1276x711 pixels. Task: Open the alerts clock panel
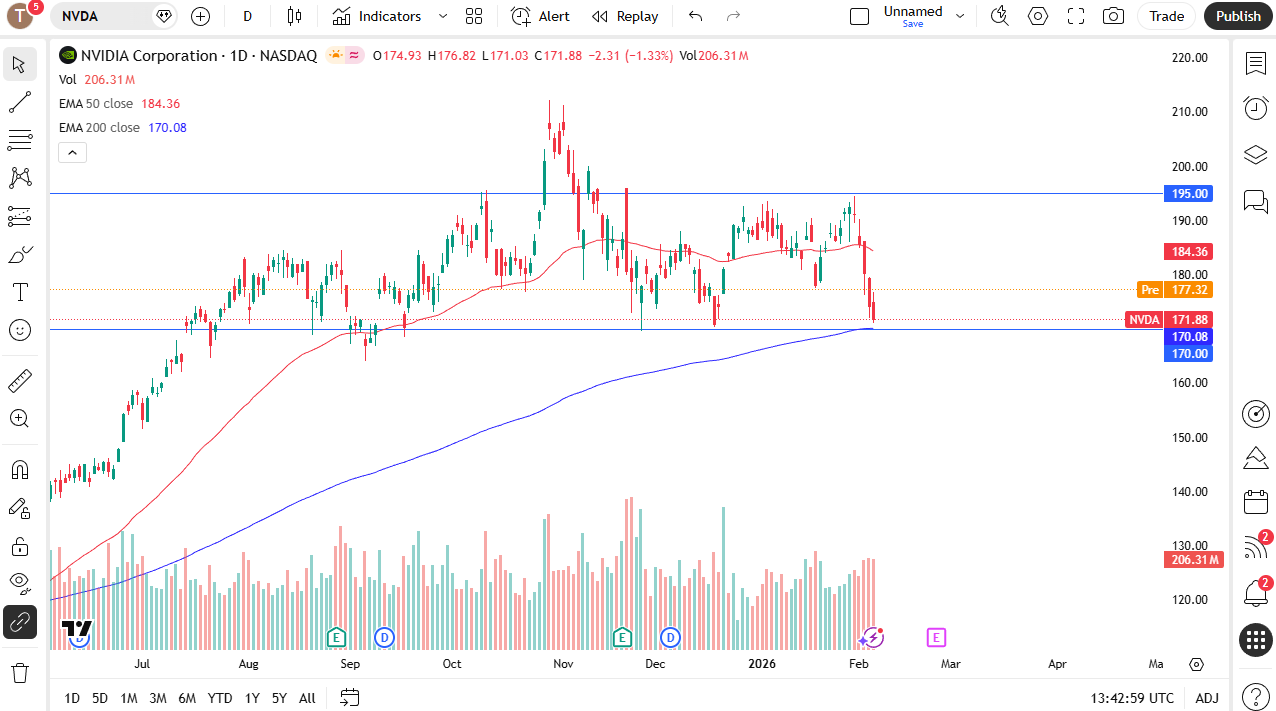tap(1255, 108)
